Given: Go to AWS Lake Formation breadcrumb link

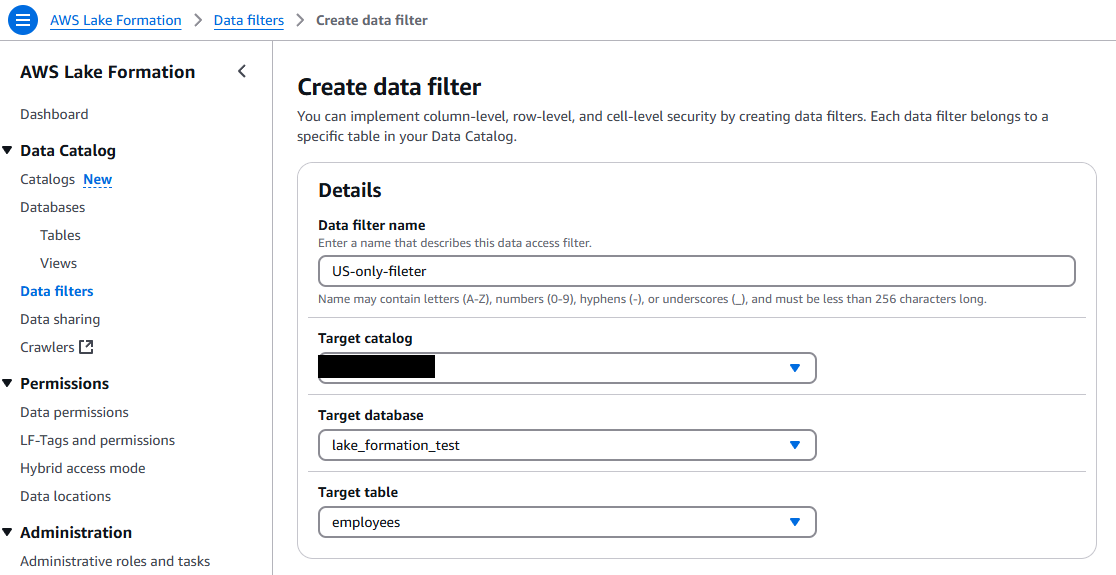Looking at the screenshot, I should [116, 21].
